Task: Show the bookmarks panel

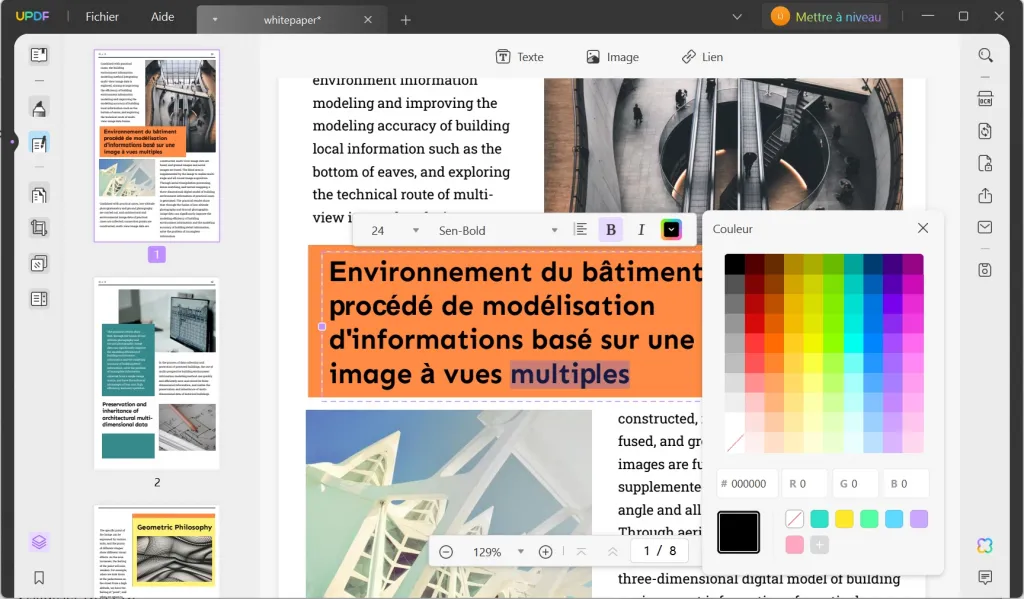Action: pyautogui.click(x=38, y=578)
